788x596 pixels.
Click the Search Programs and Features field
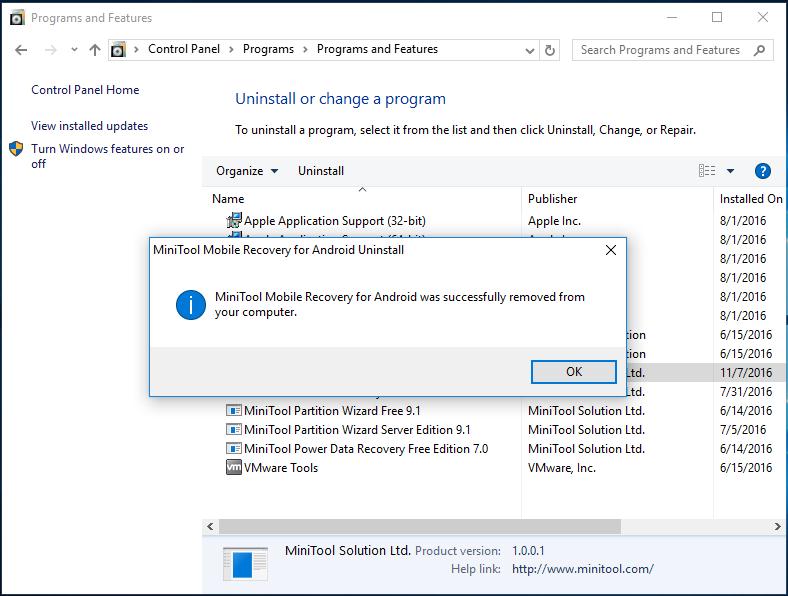point(672,50)
